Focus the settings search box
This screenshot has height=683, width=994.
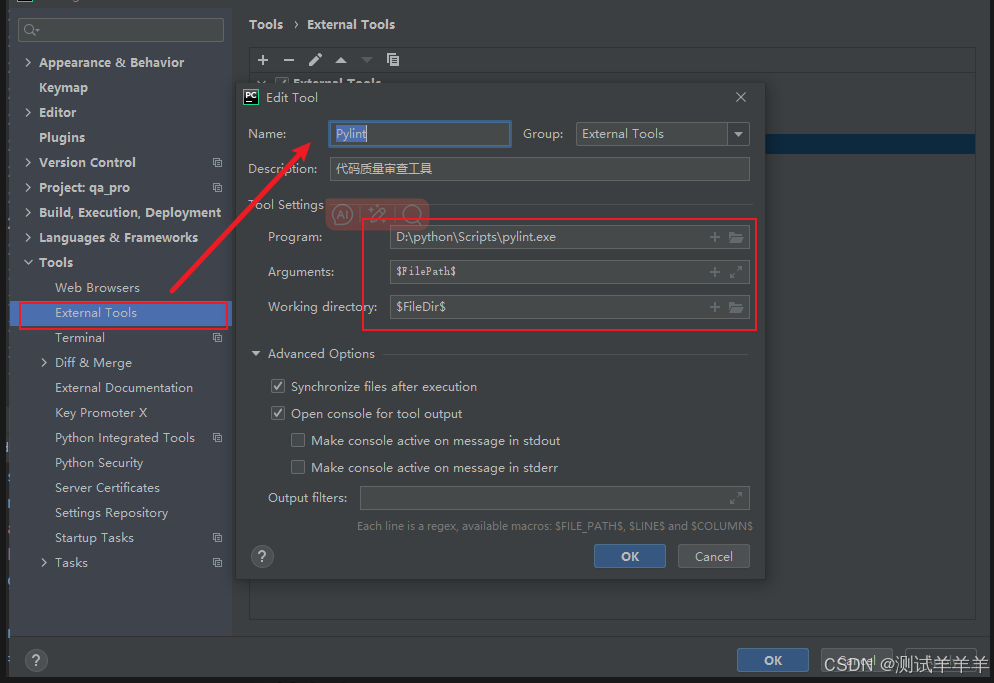[121, 30]
